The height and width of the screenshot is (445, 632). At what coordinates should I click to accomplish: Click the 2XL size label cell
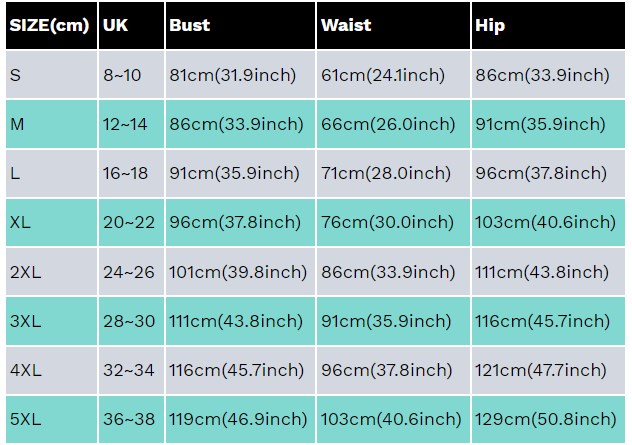click(x=51, y=272)
